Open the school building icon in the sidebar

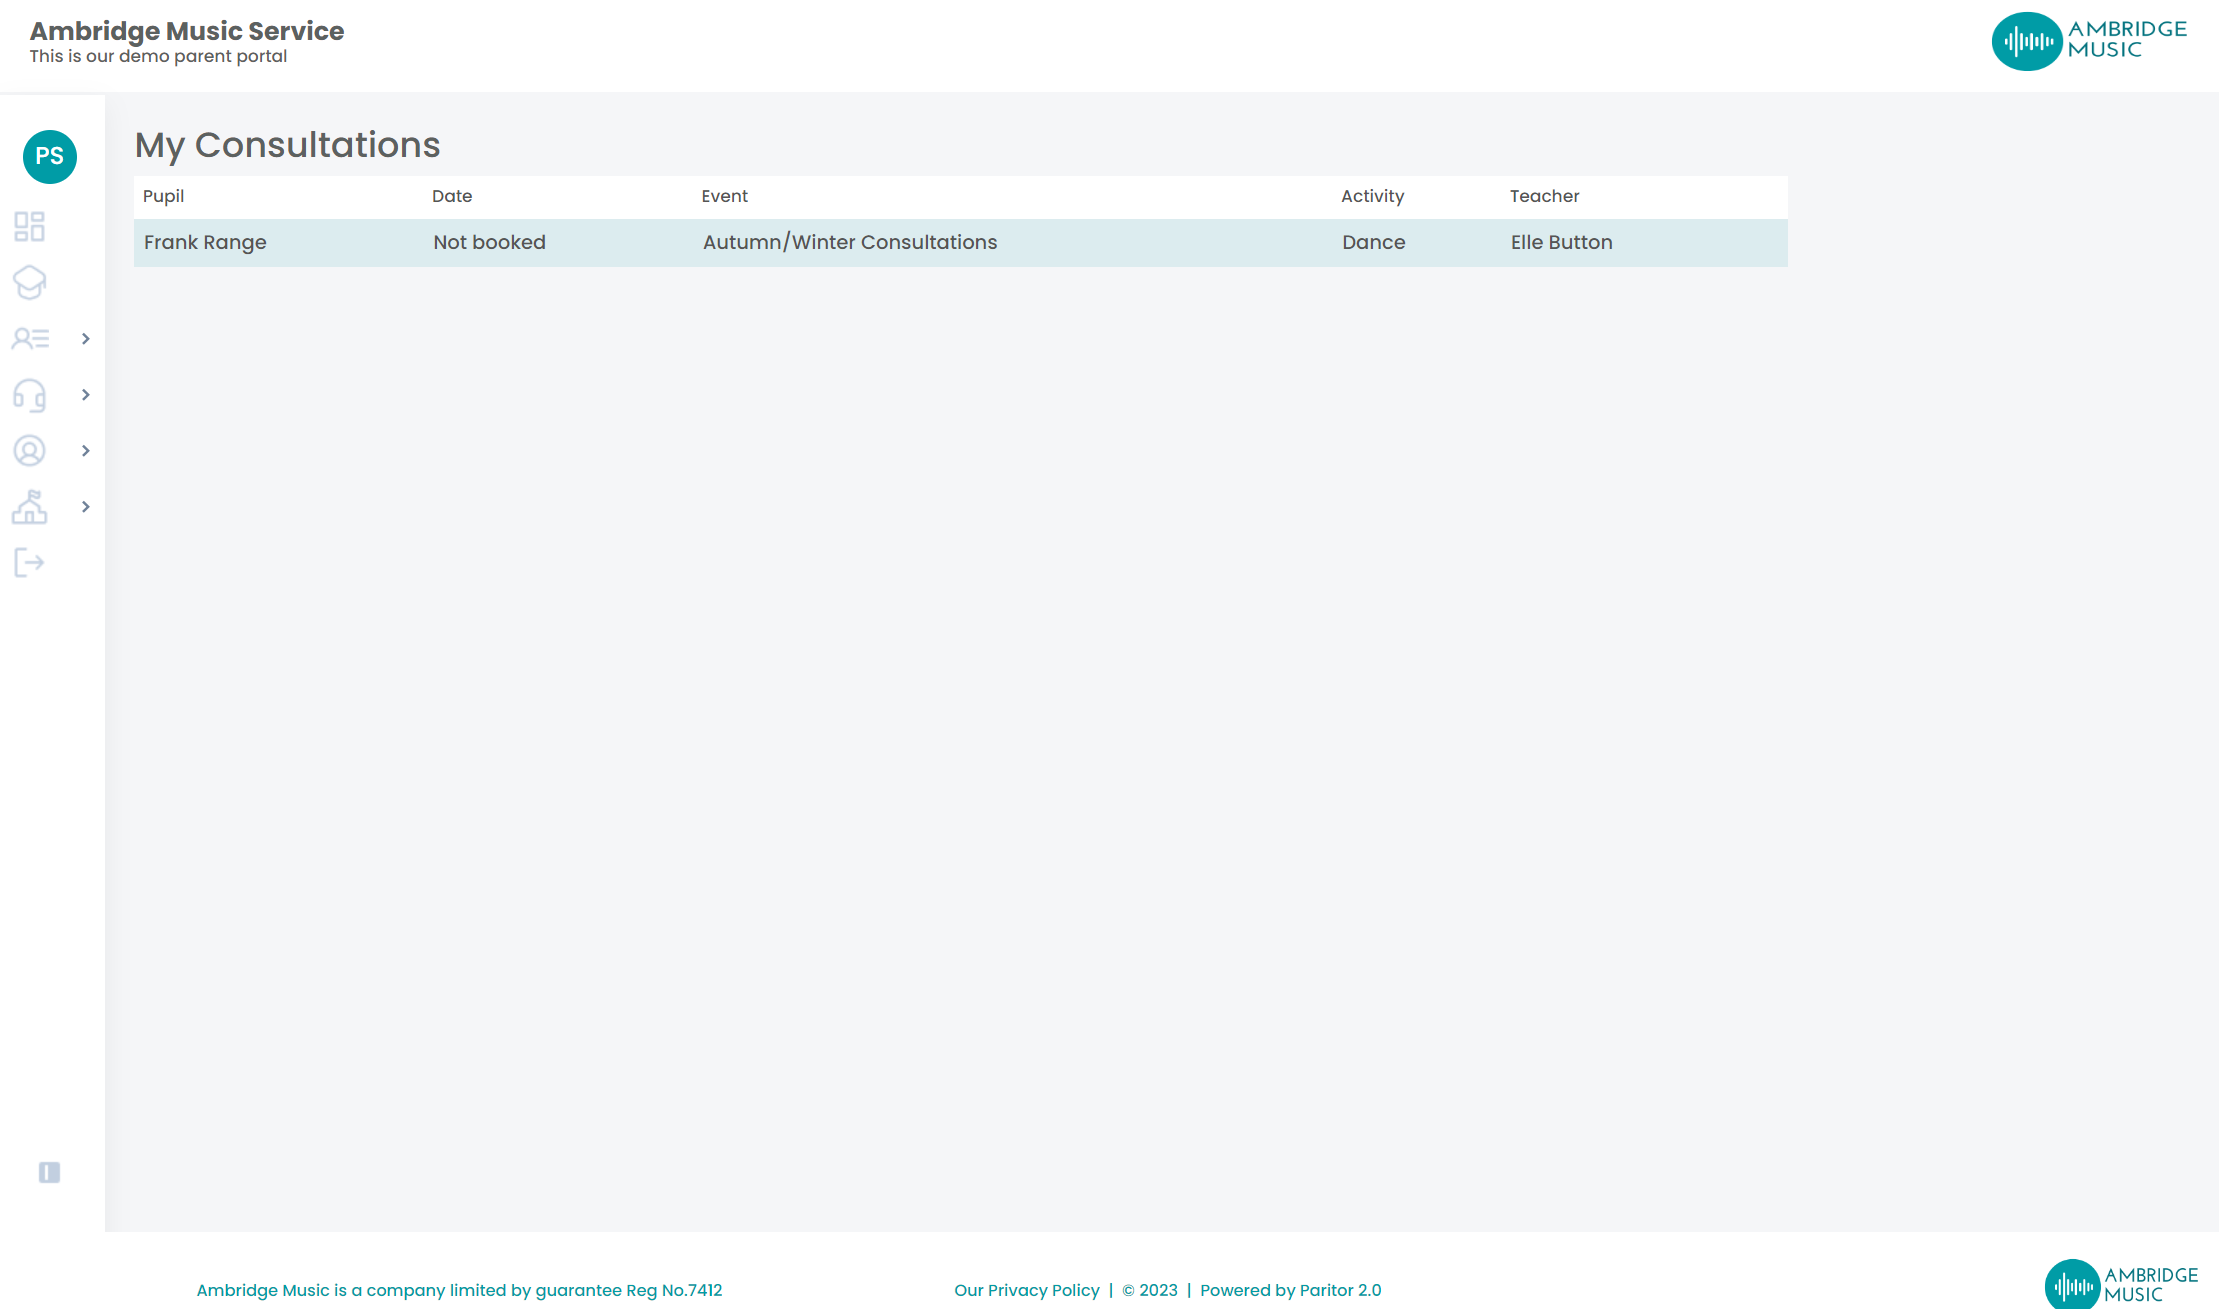tap(29, 507)
